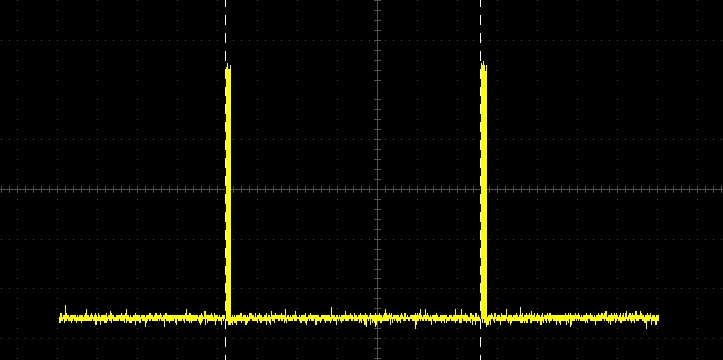The height and width of the screenshot is (360, 723).
Task: Click the bottom end of center vertical axis
Action: [x=378, y=357]
